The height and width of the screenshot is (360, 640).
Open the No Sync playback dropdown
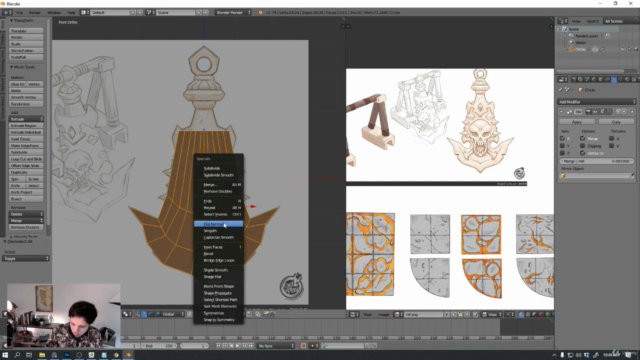[276, 346]
